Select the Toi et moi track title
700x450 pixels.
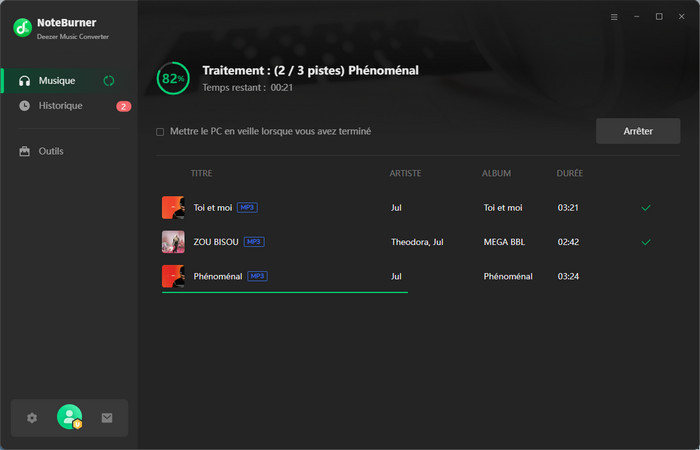[x=213, y=208]
